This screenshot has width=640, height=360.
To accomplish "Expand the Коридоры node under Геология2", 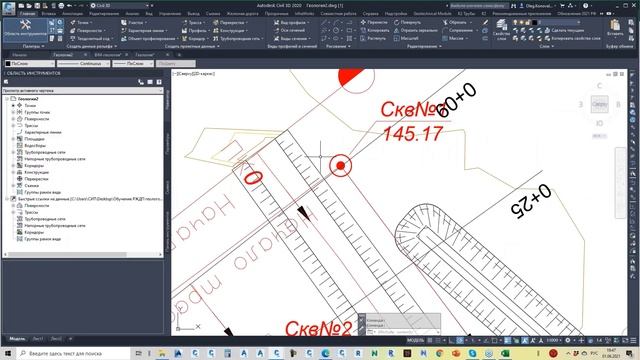I will 13,166.
